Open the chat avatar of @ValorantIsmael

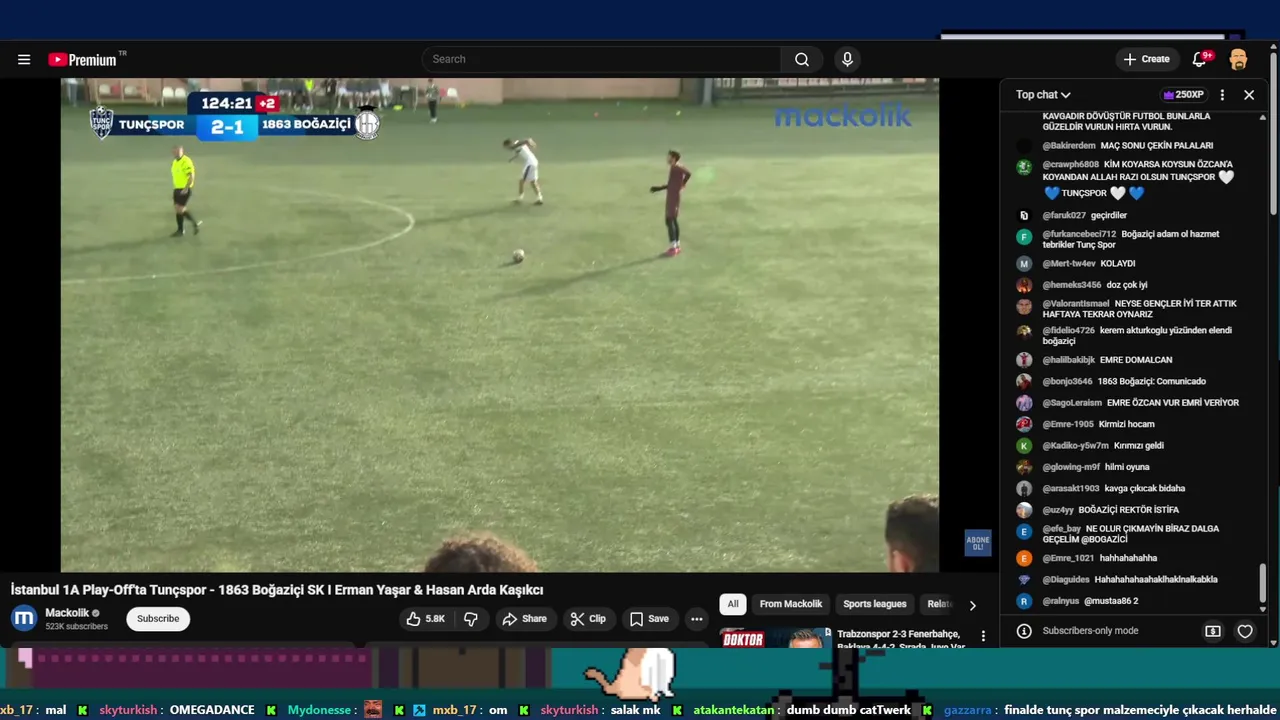pyautogui.click(x=1024, y=307)
